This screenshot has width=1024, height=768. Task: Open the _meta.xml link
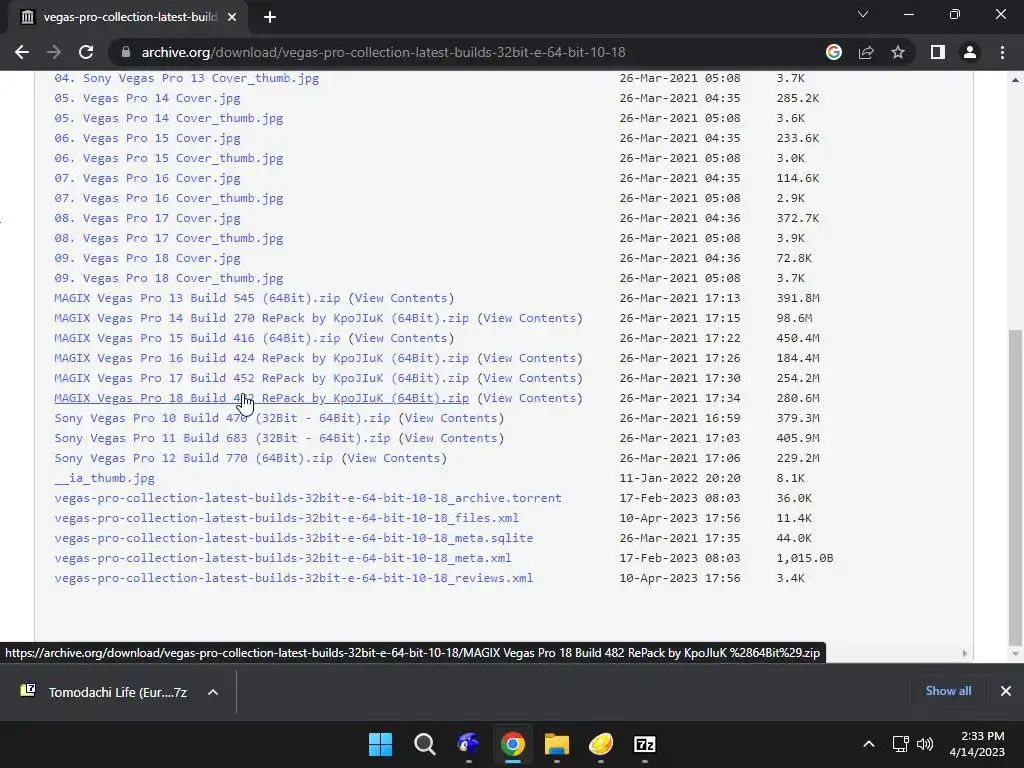pos(283,558)
